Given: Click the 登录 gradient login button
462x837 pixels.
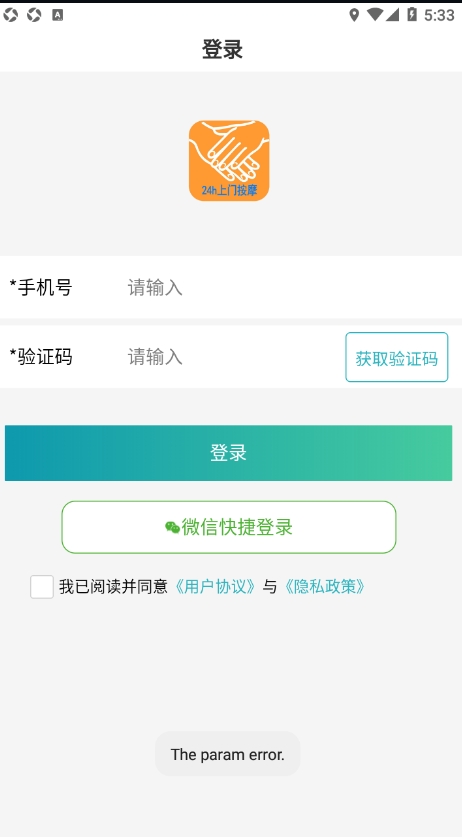Looking at the screenshot, I should [x=229, y=453].
